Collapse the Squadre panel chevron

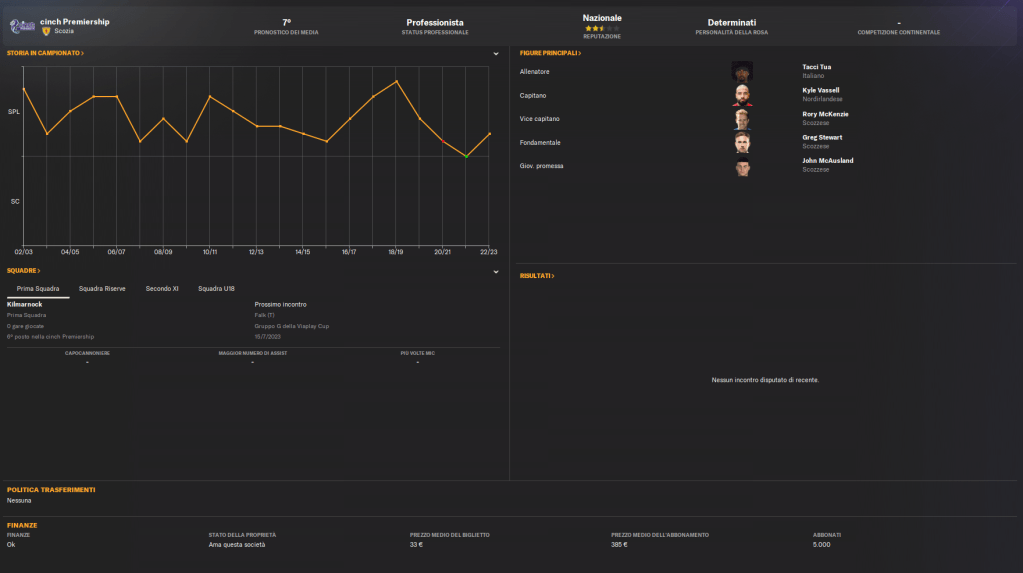[496, 271]
